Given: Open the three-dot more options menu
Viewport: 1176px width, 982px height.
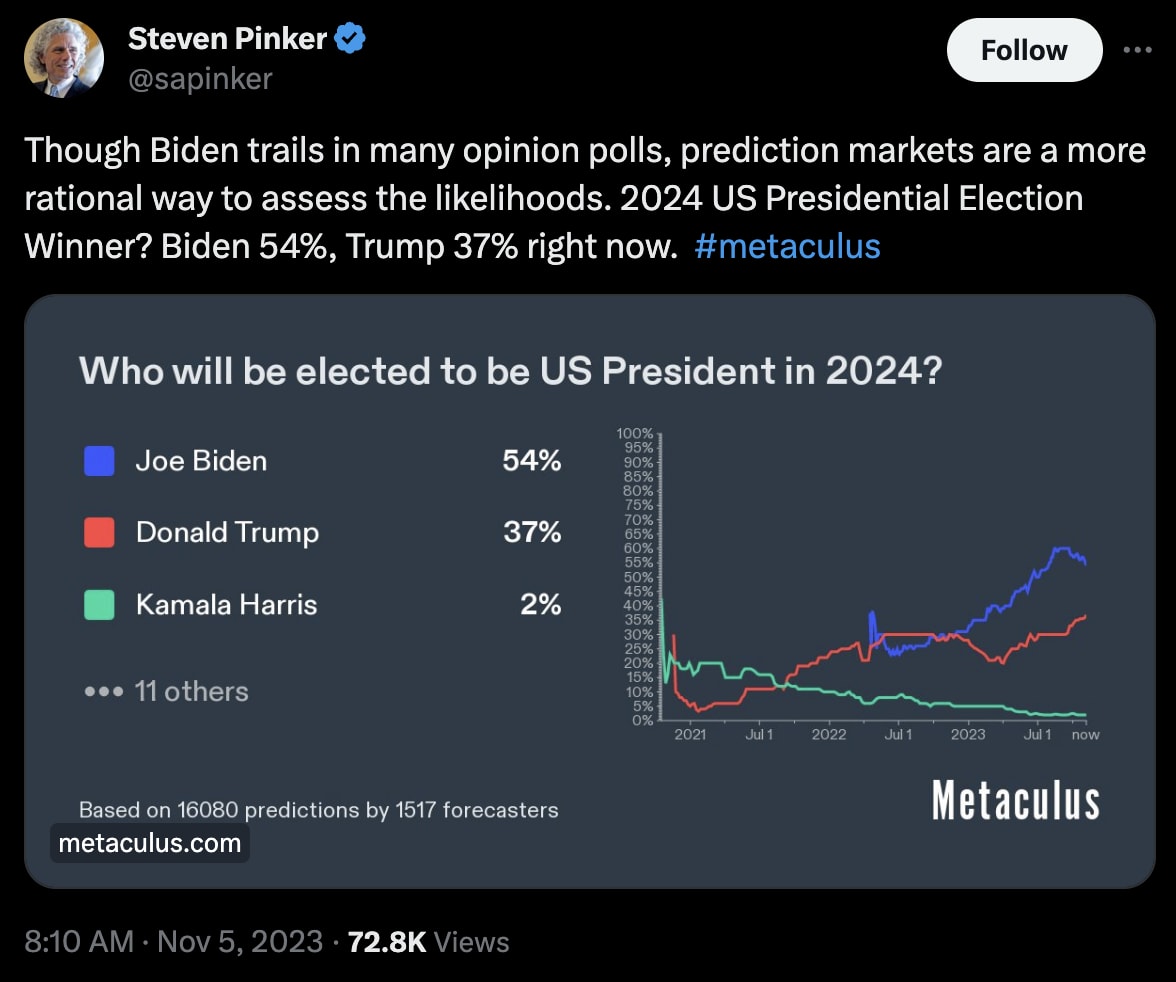Looking at the screenshot, I should pyautogui.click(x=1137, y=50).
